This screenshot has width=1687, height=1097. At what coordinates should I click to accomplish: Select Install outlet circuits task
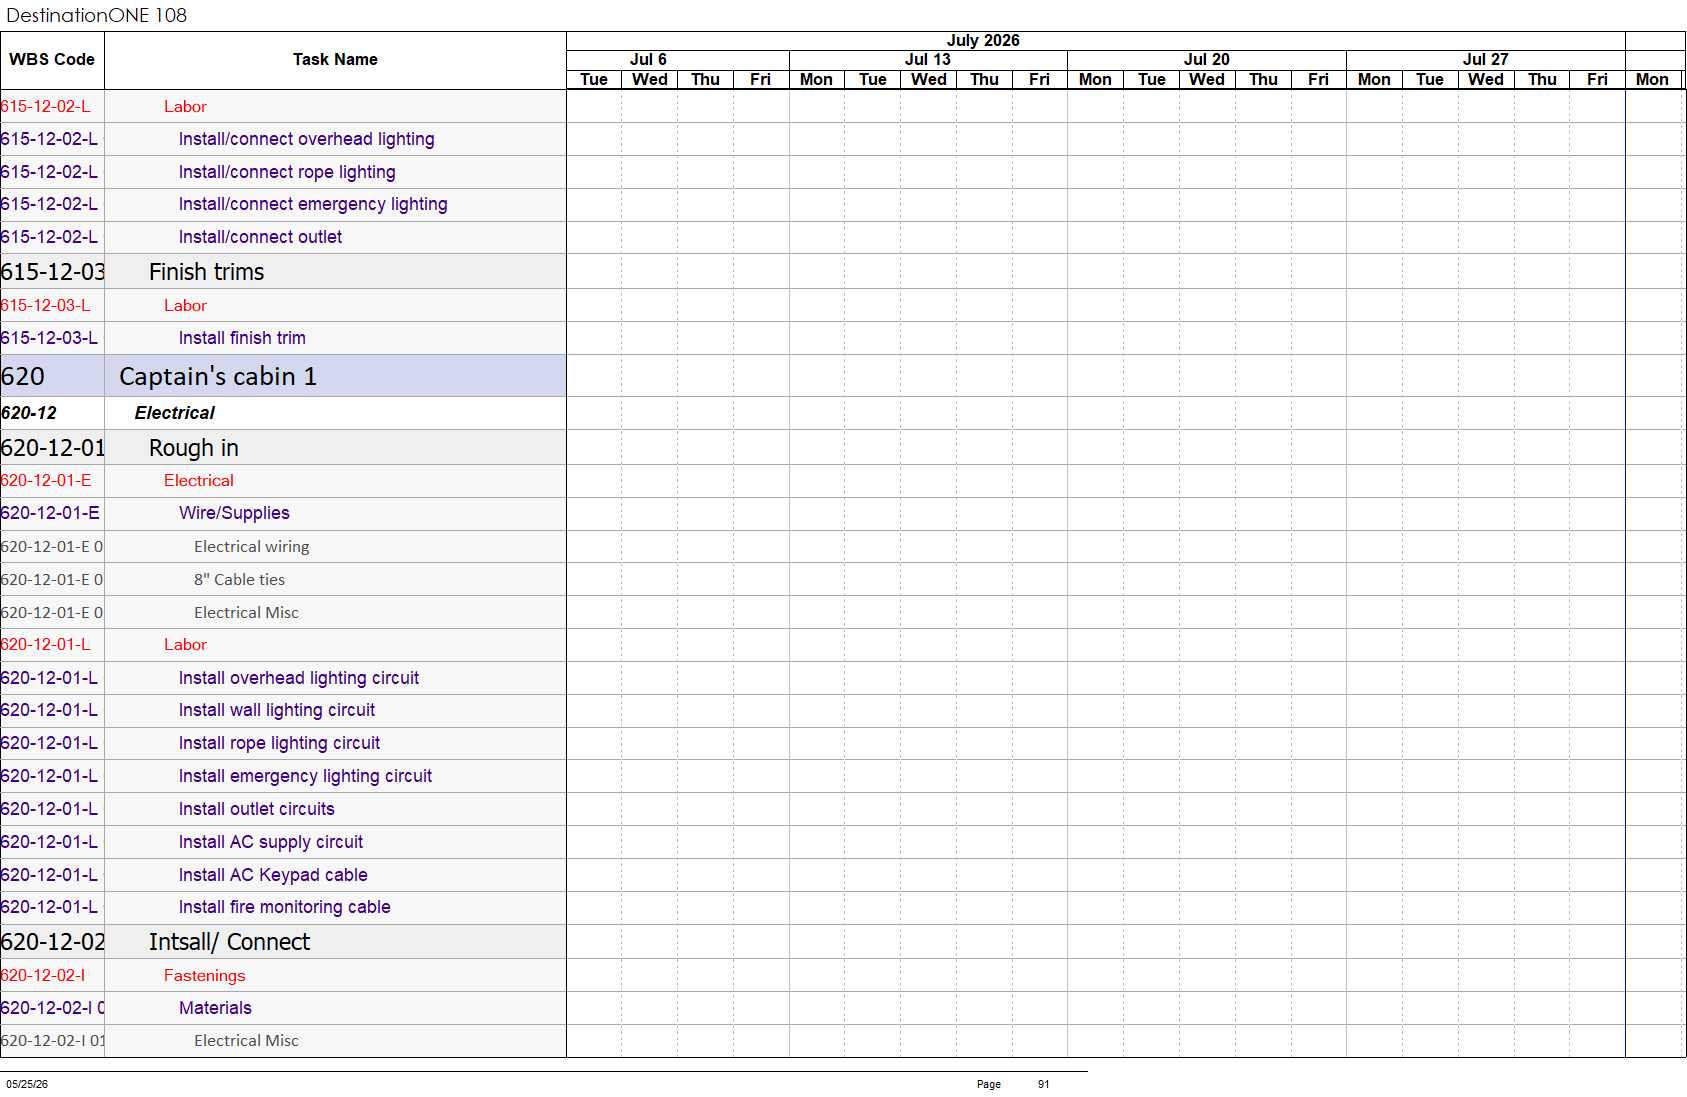click(256, 809)
